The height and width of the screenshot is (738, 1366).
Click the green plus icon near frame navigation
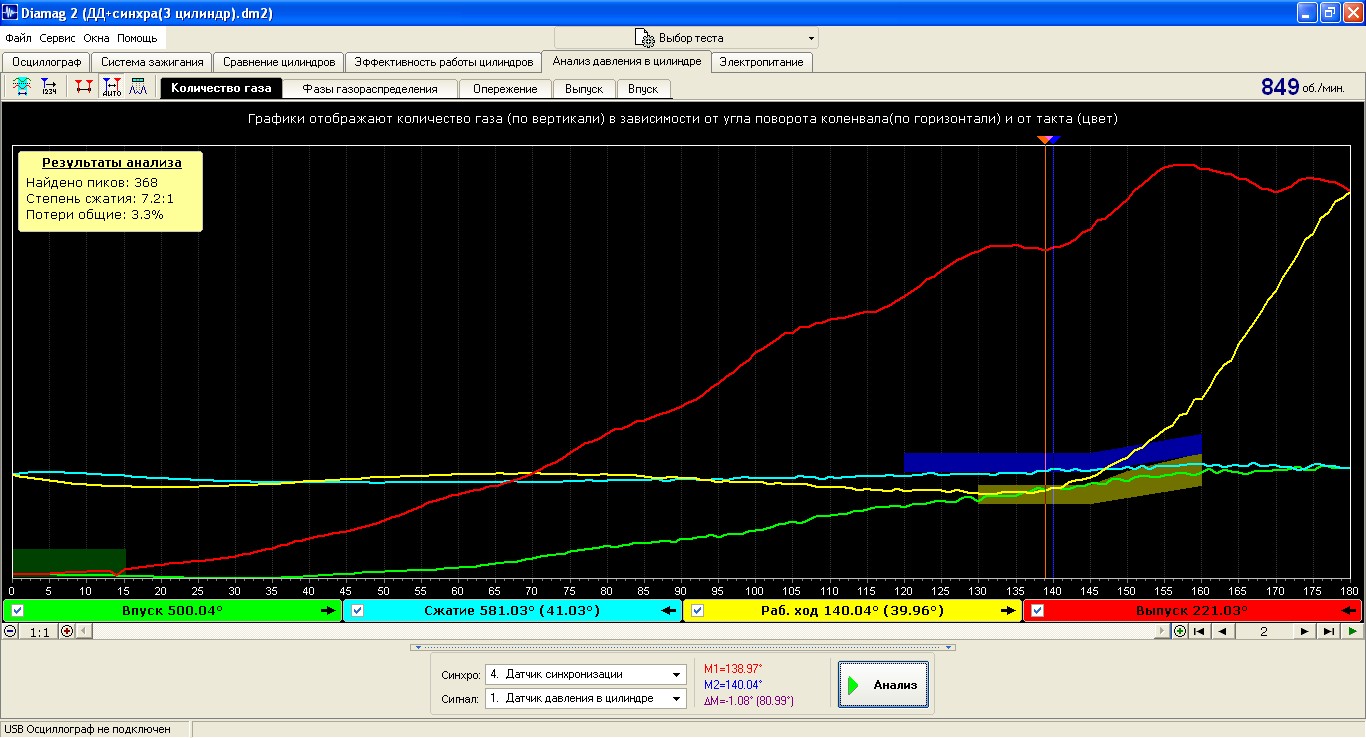pos(1180,631)
